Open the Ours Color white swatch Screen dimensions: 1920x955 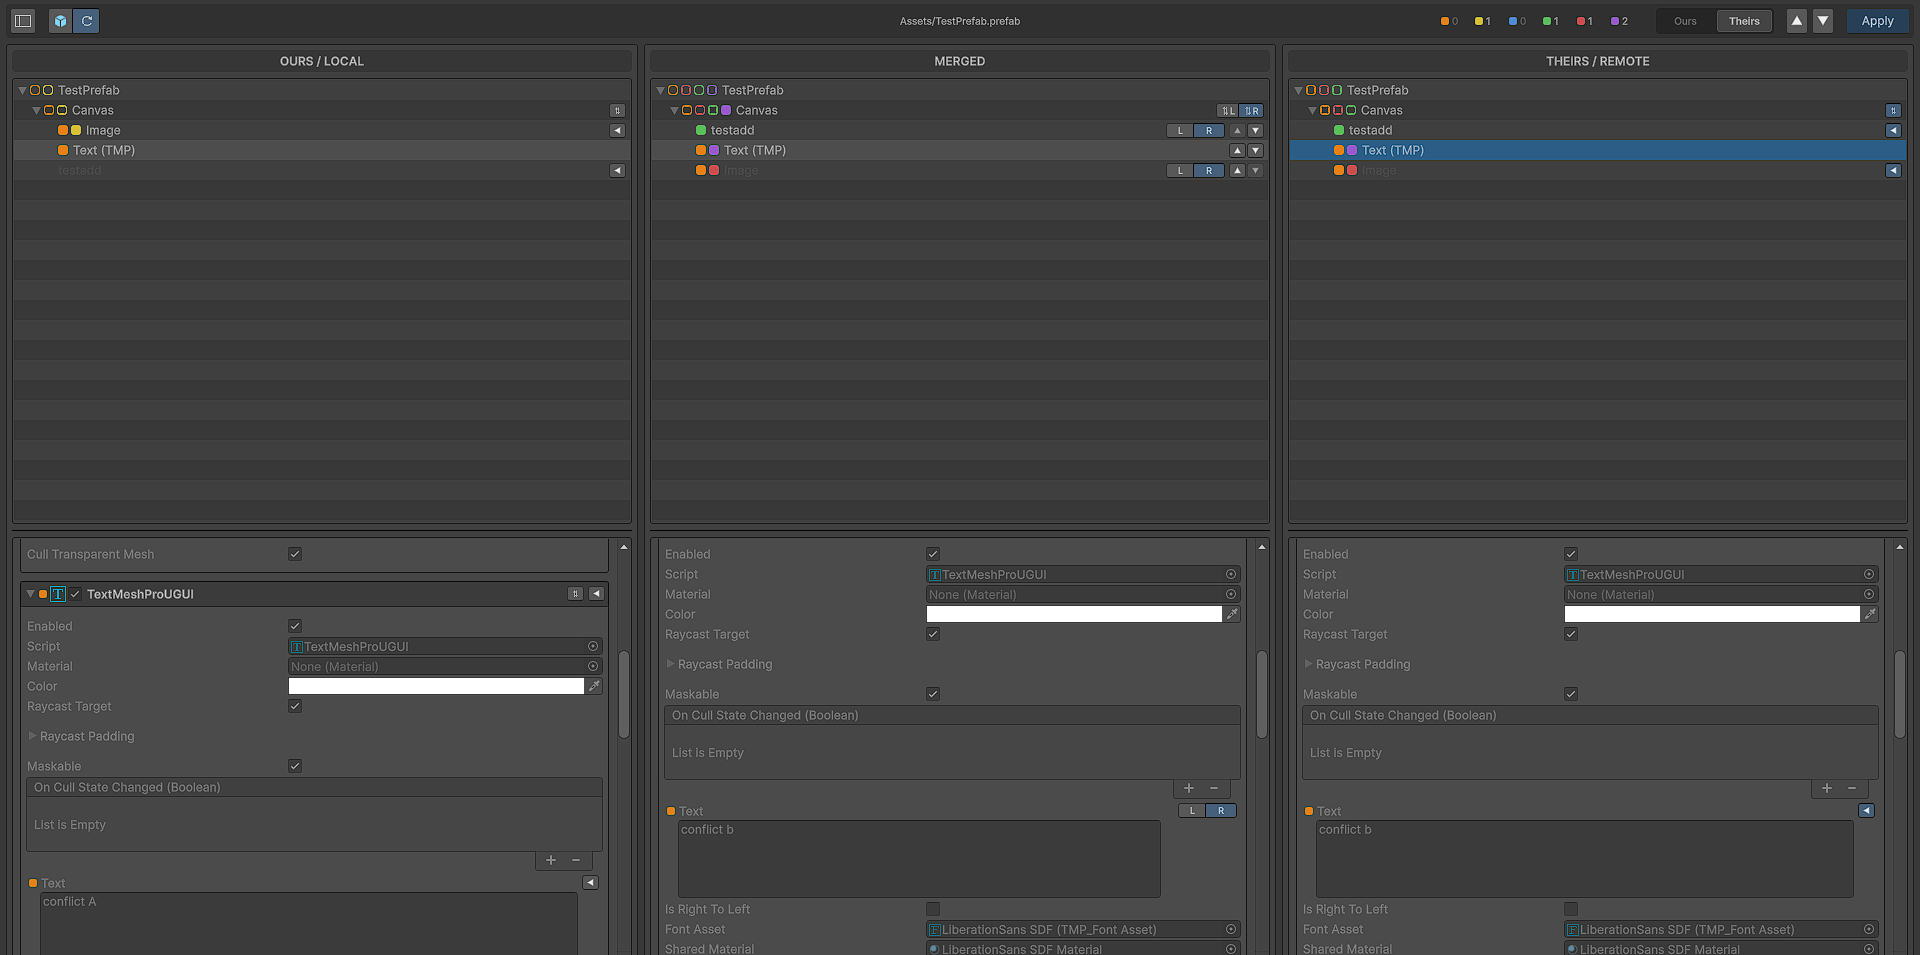click(x=436, y=686)
